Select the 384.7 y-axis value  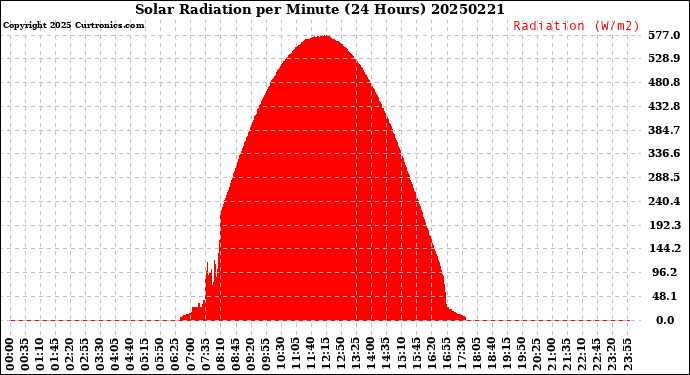pyautogui.click(x=664, y=130)
